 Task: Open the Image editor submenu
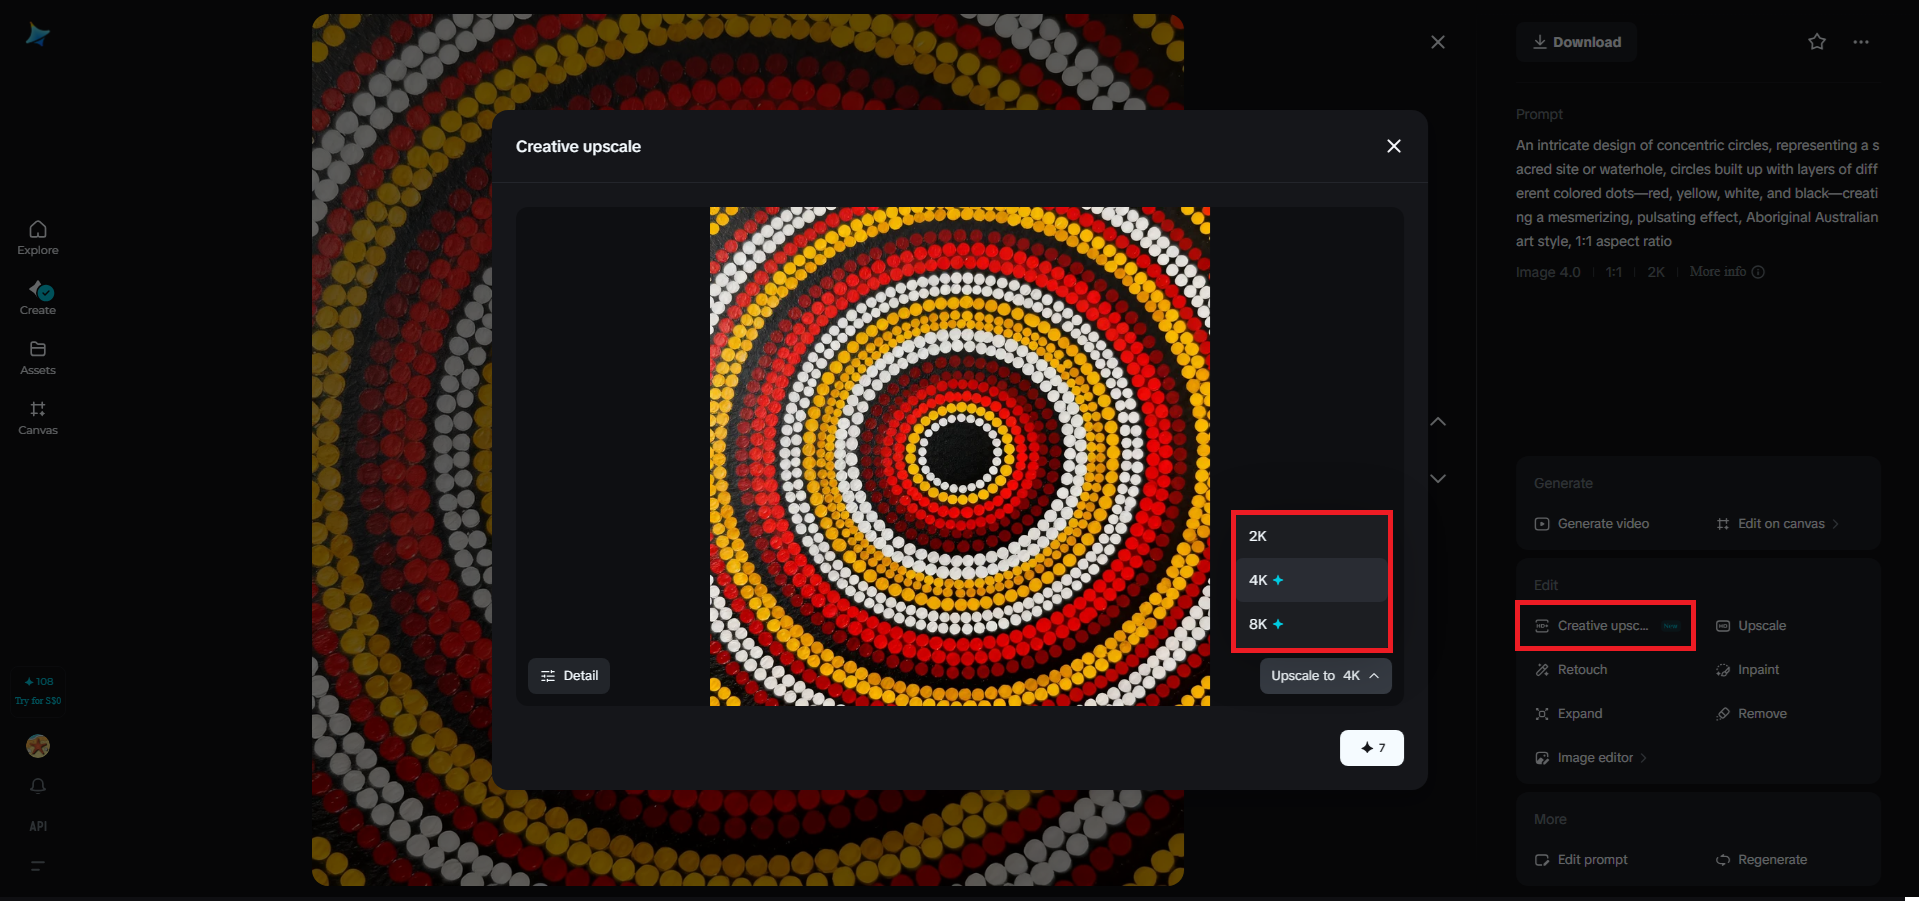tap(1591, 758)
